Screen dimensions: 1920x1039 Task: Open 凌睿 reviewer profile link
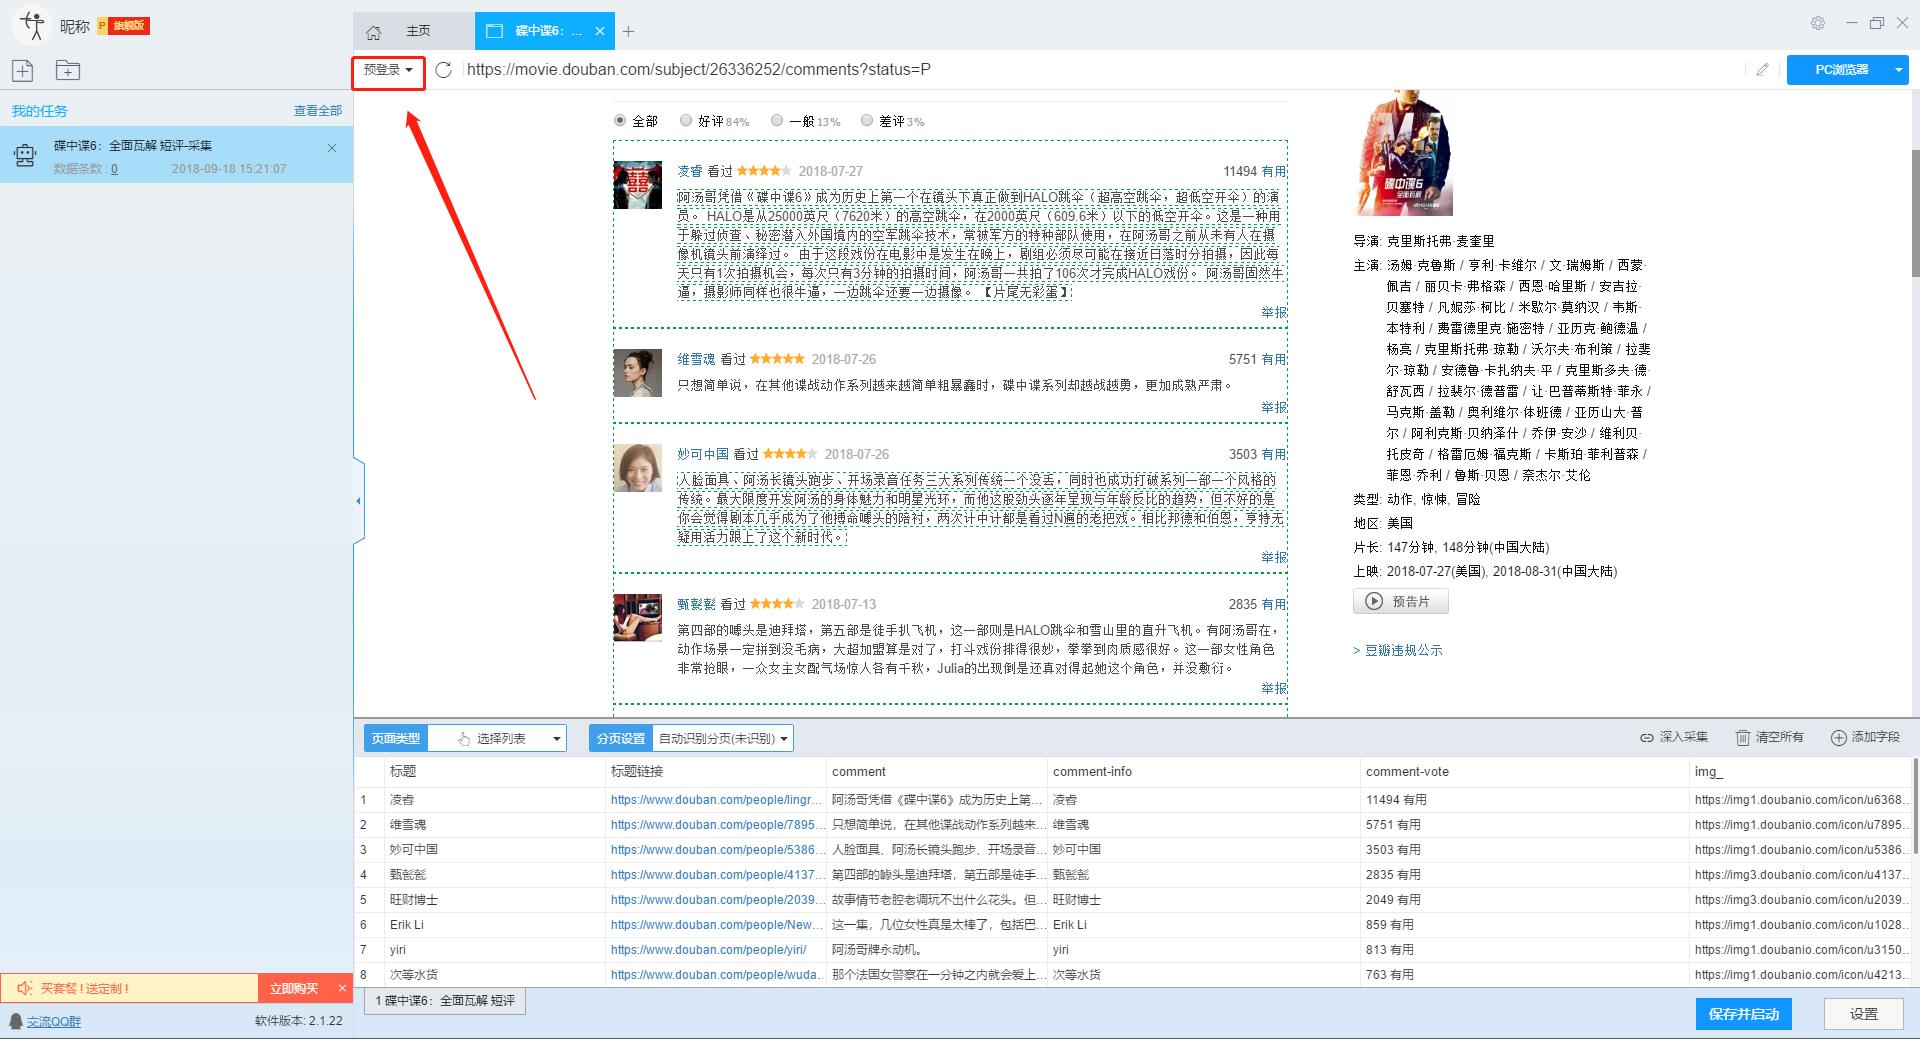690,172
